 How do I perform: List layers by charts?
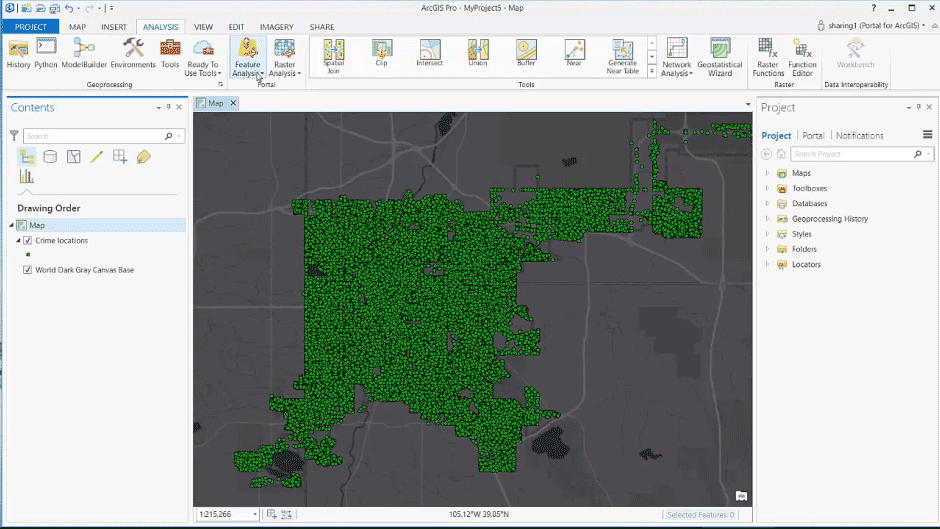(26, 176)
